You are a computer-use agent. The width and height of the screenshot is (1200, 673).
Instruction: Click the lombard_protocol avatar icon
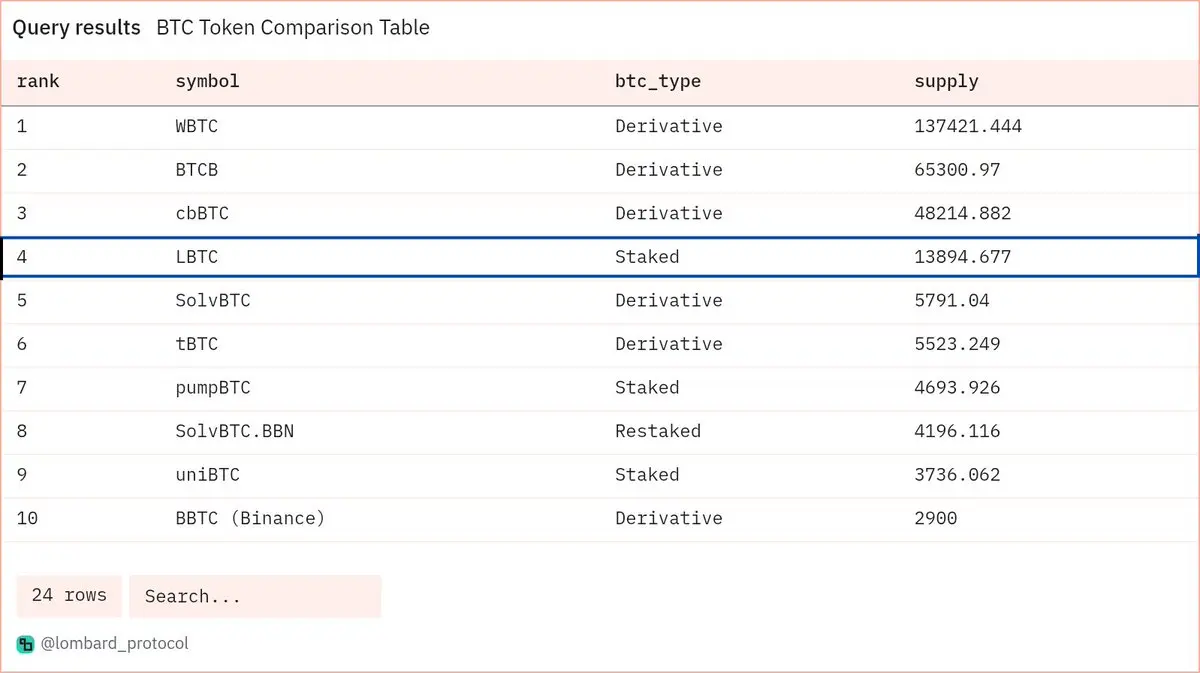point(25,644)
